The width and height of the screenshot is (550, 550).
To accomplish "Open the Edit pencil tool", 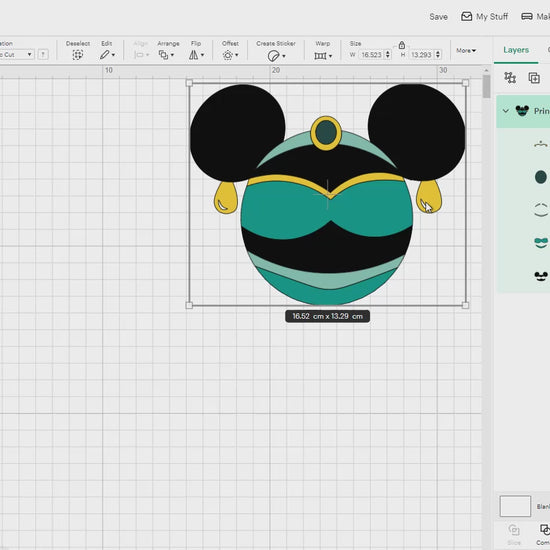I will (104, 55).
